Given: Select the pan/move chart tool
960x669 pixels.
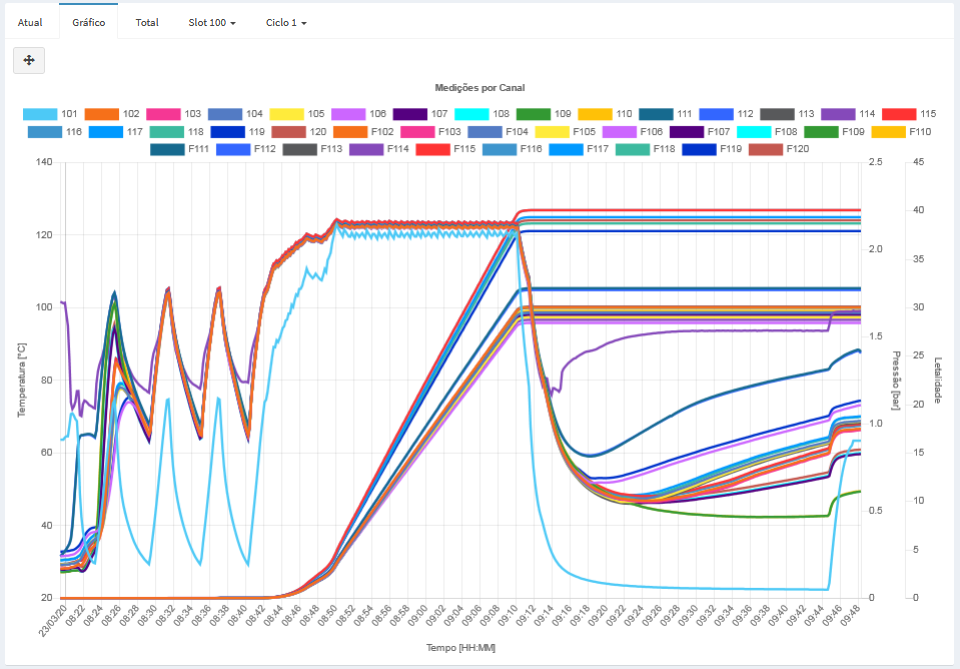Looking at the screenshot, I should 29,60.
